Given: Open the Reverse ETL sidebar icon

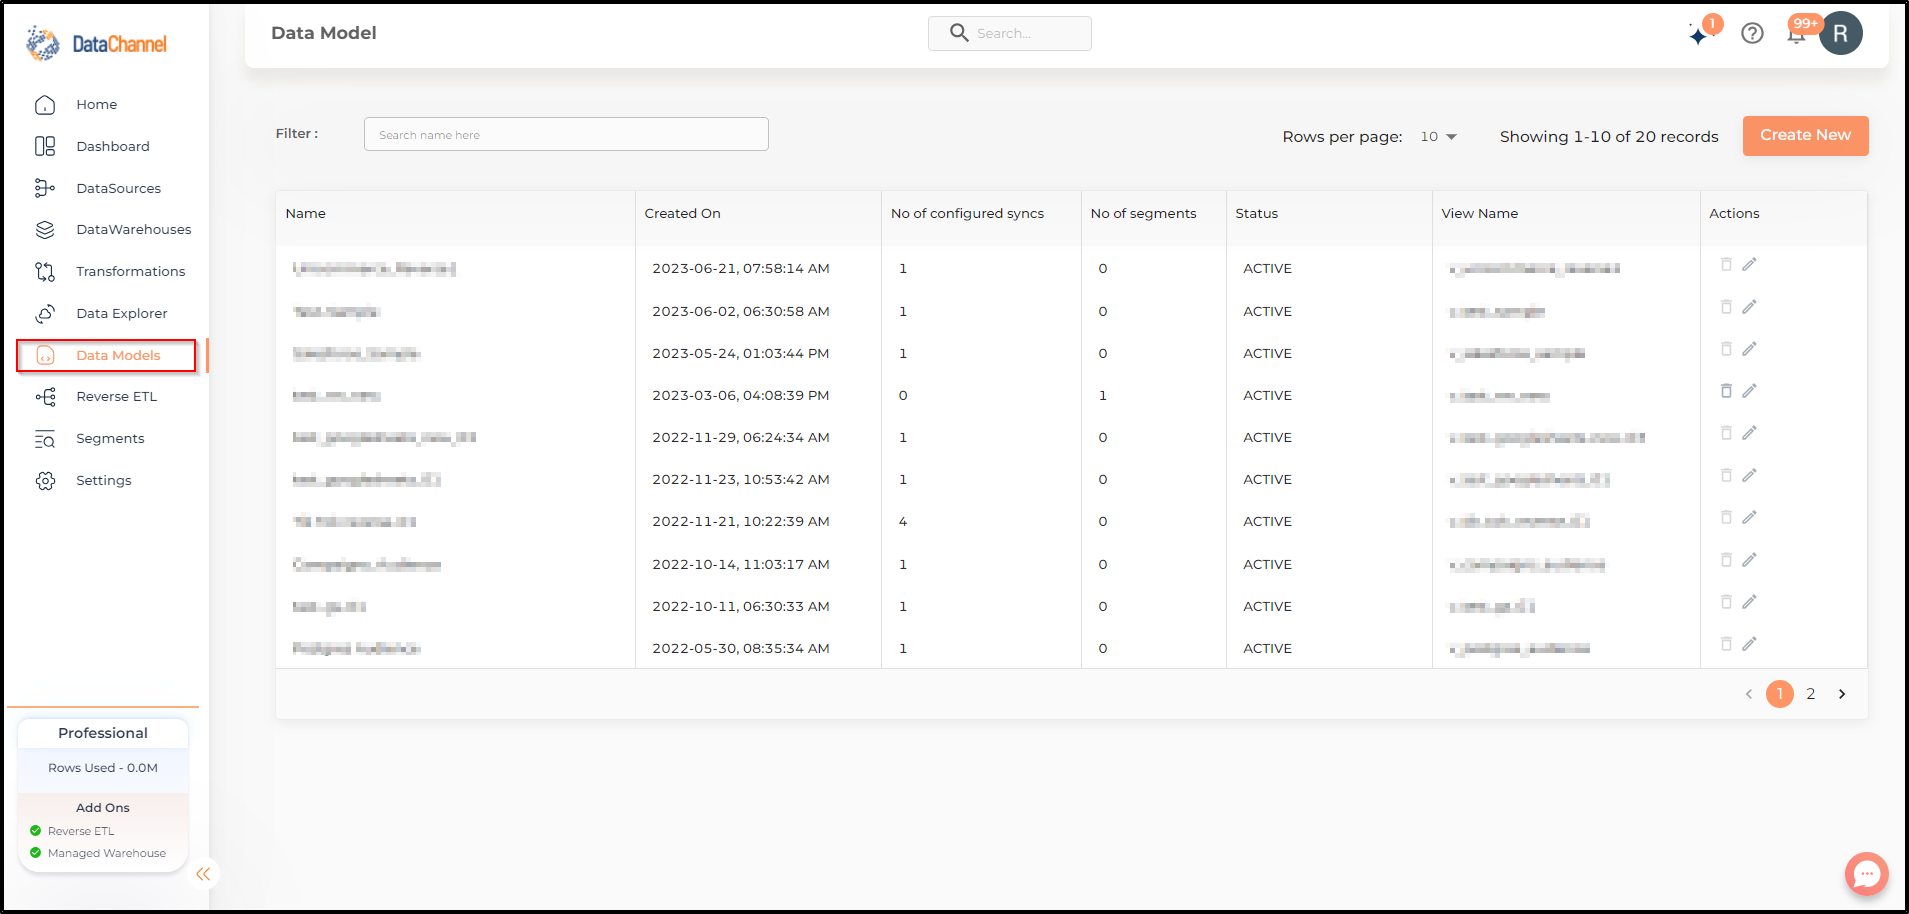Looking at the screenshot, I should [x=45, y=397].
